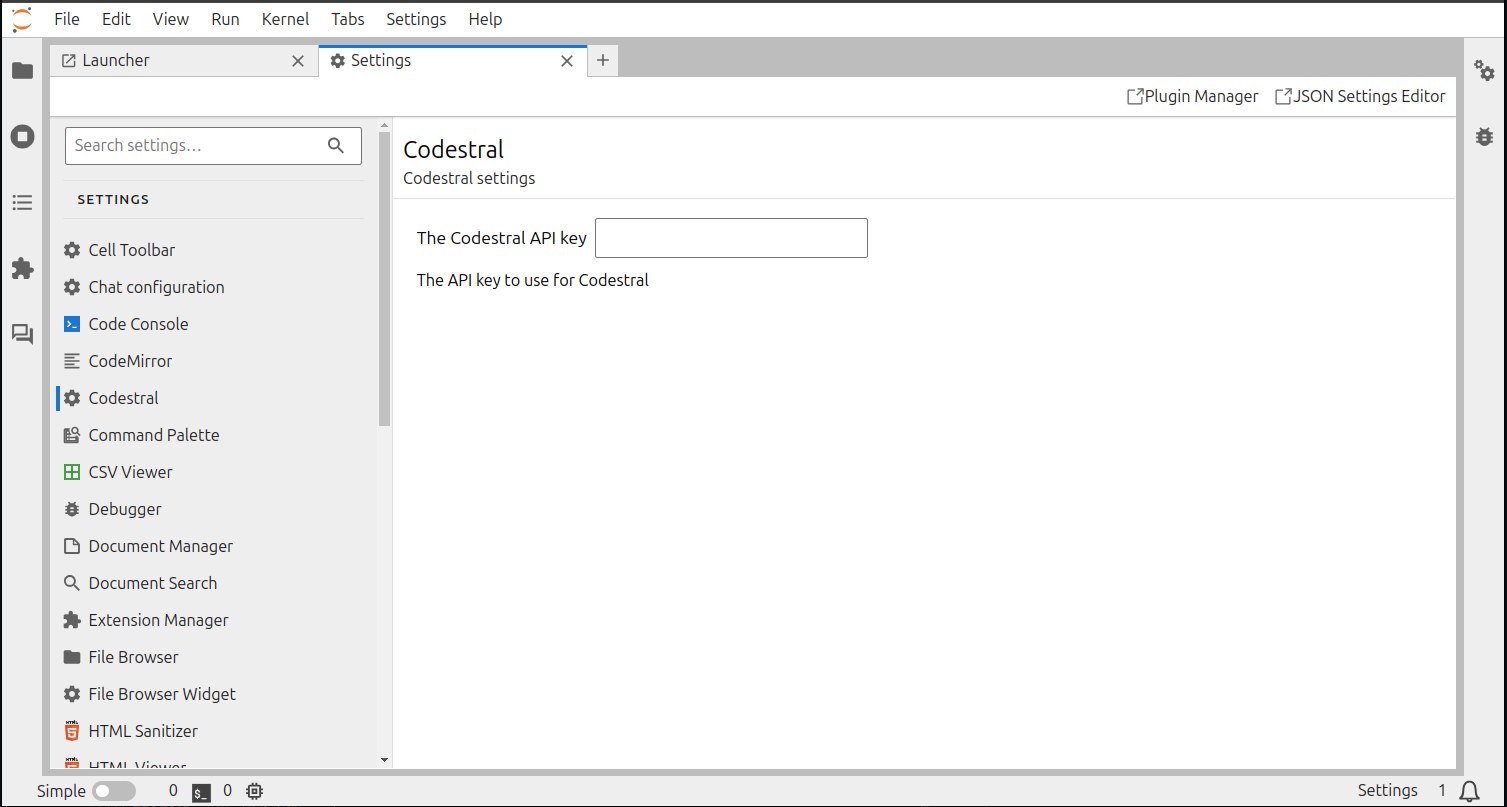
Task: Open the Tabs menu
Action: coord(348,19)
